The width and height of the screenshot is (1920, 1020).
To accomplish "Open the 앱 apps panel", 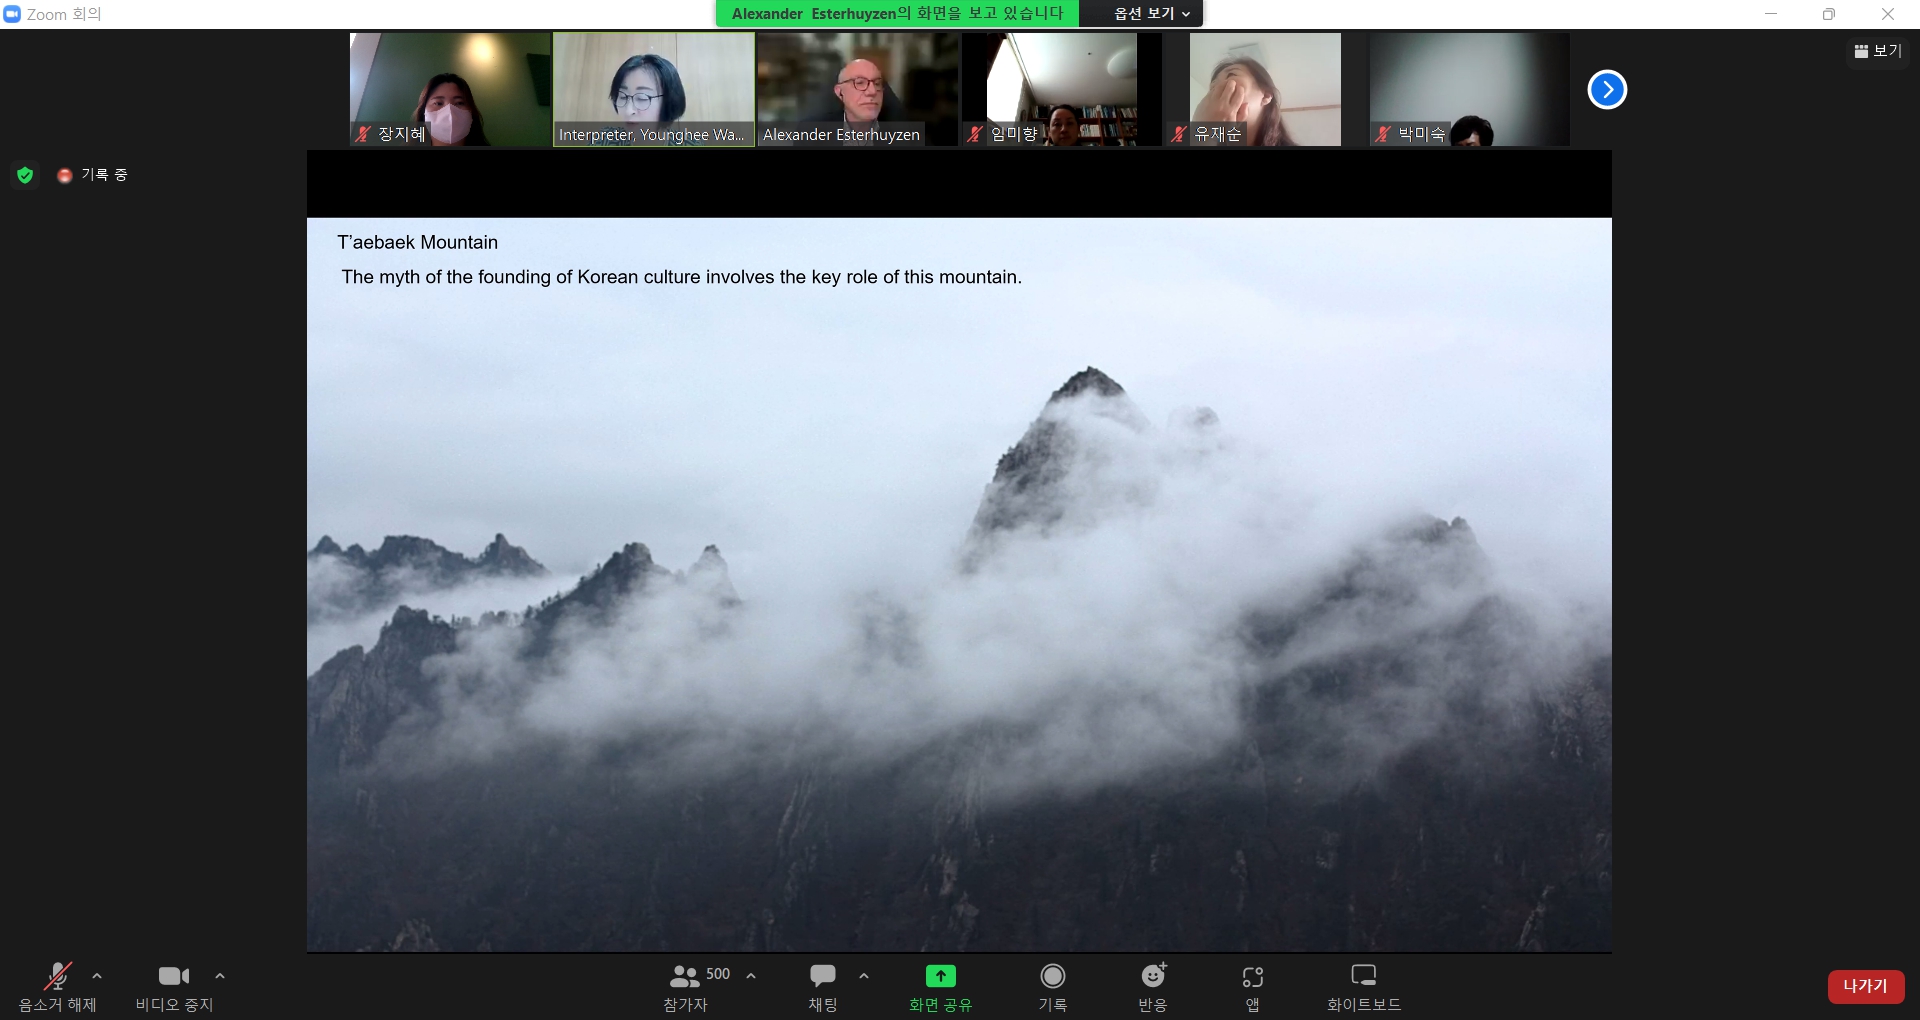I will [1253, 987].
